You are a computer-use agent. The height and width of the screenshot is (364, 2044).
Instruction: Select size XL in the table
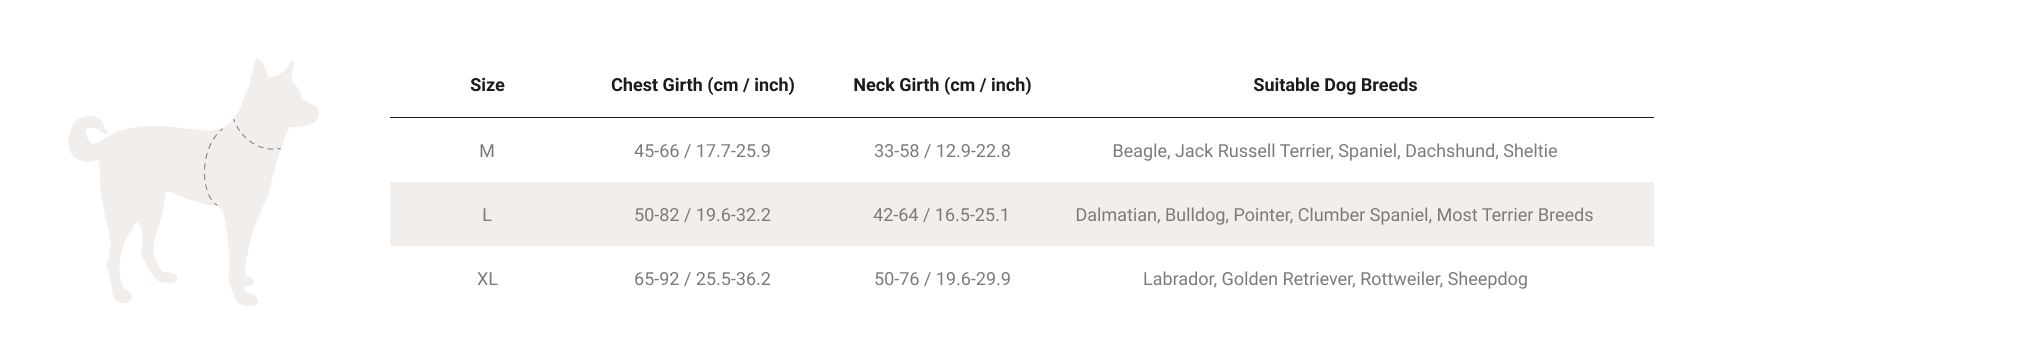click(x=487, y=279)
